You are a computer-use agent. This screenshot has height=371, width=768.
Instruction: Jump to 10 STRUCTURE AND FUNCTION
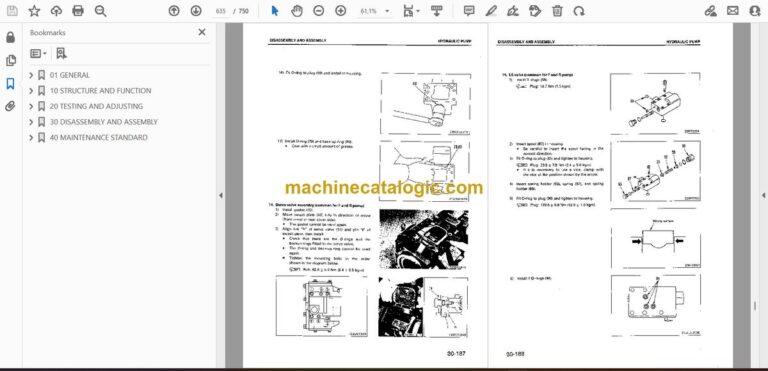coord(100,91)
